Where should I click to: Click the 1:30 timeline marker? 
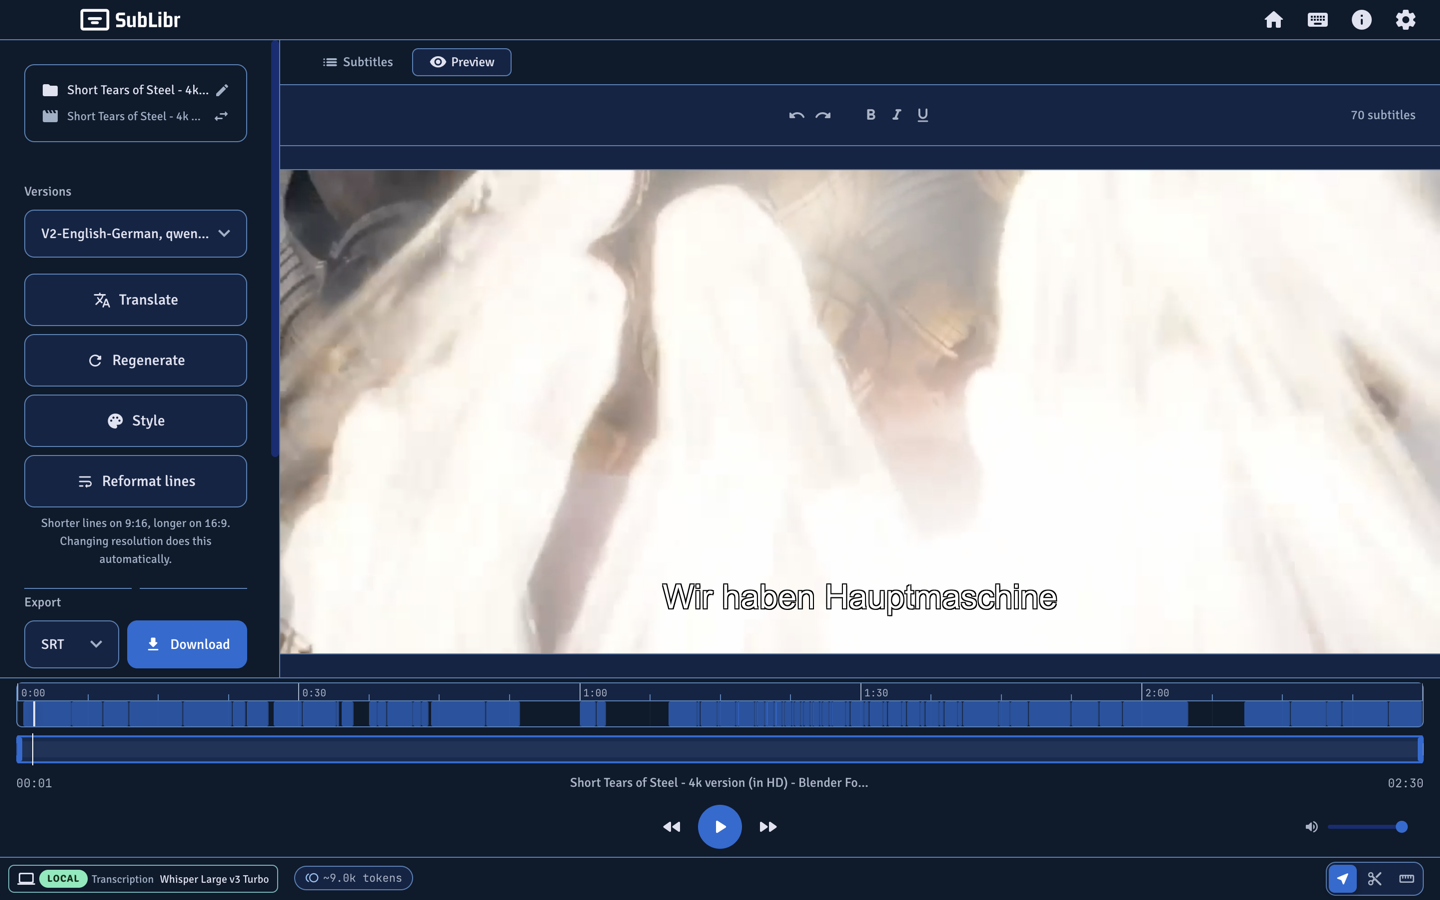tap(876, 692)
